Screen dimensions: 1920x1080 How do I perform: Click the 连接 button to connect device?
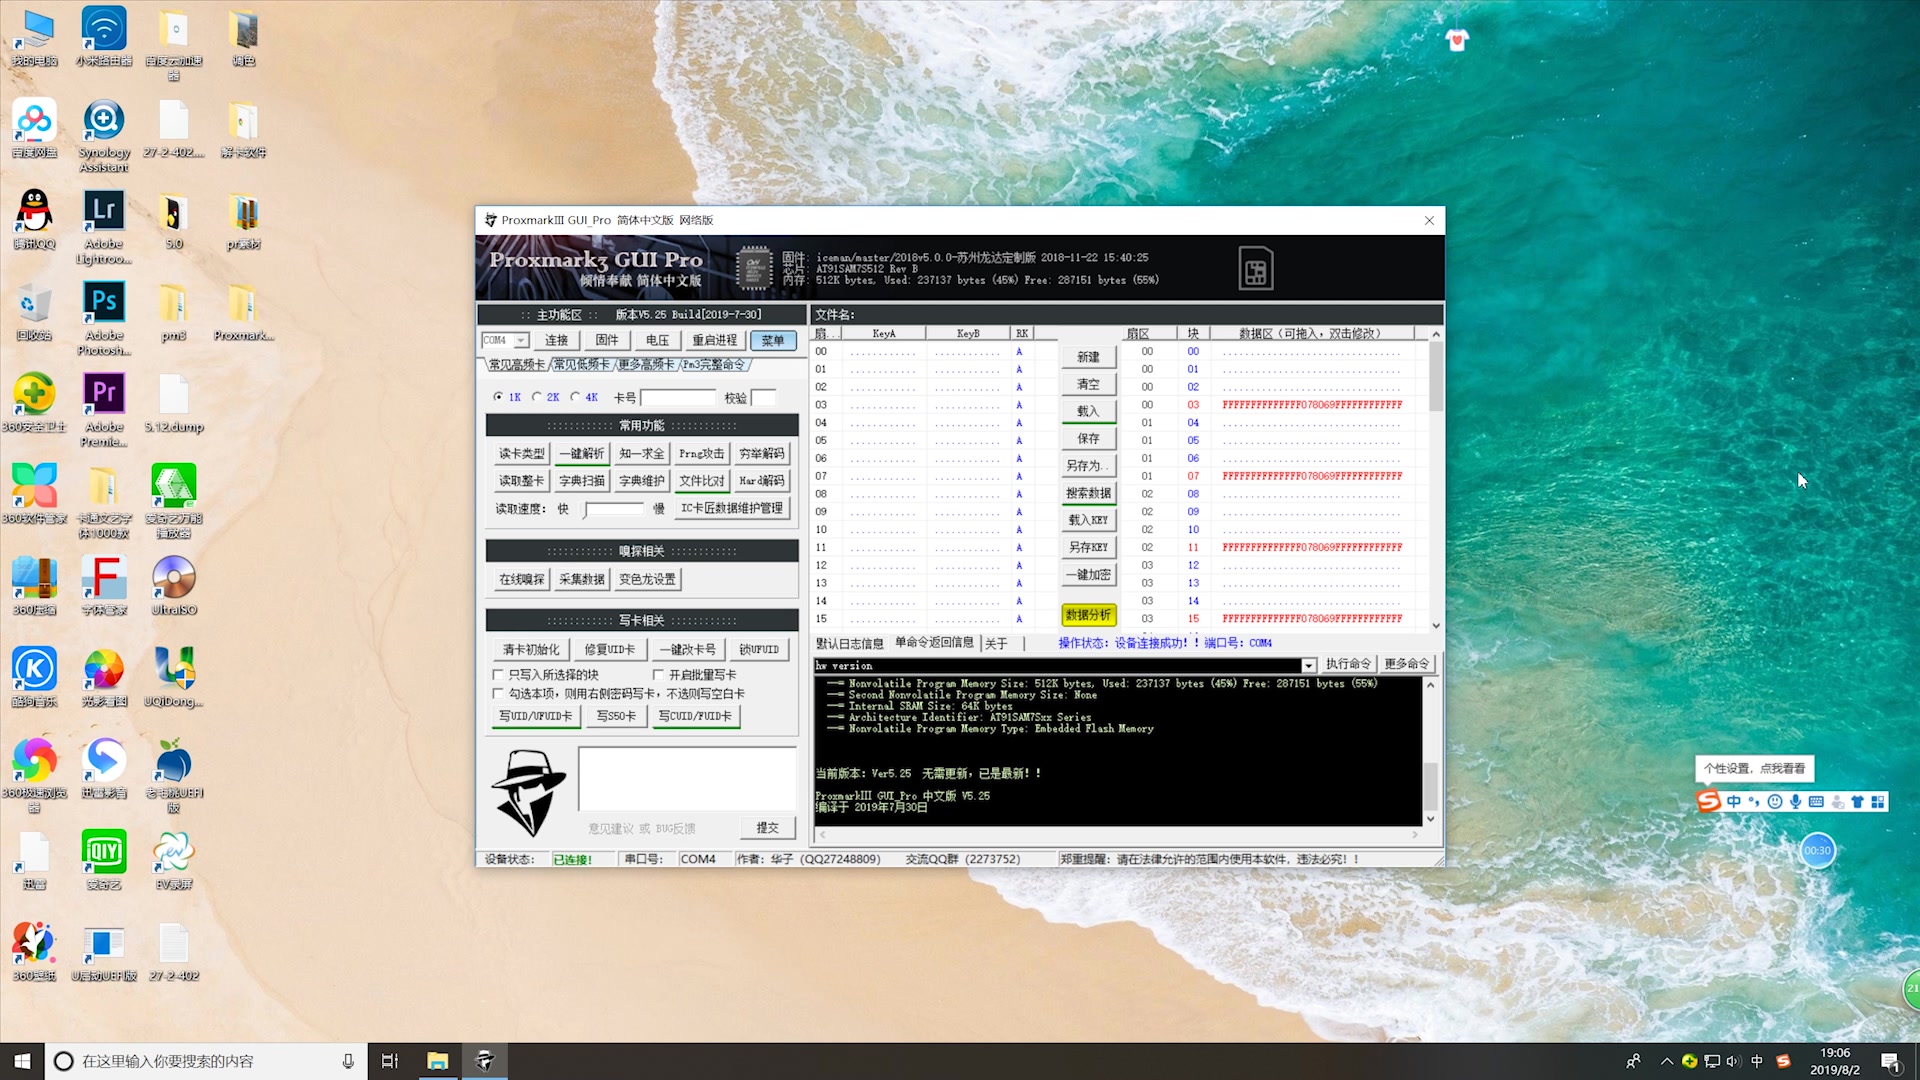tap(556, 340)
